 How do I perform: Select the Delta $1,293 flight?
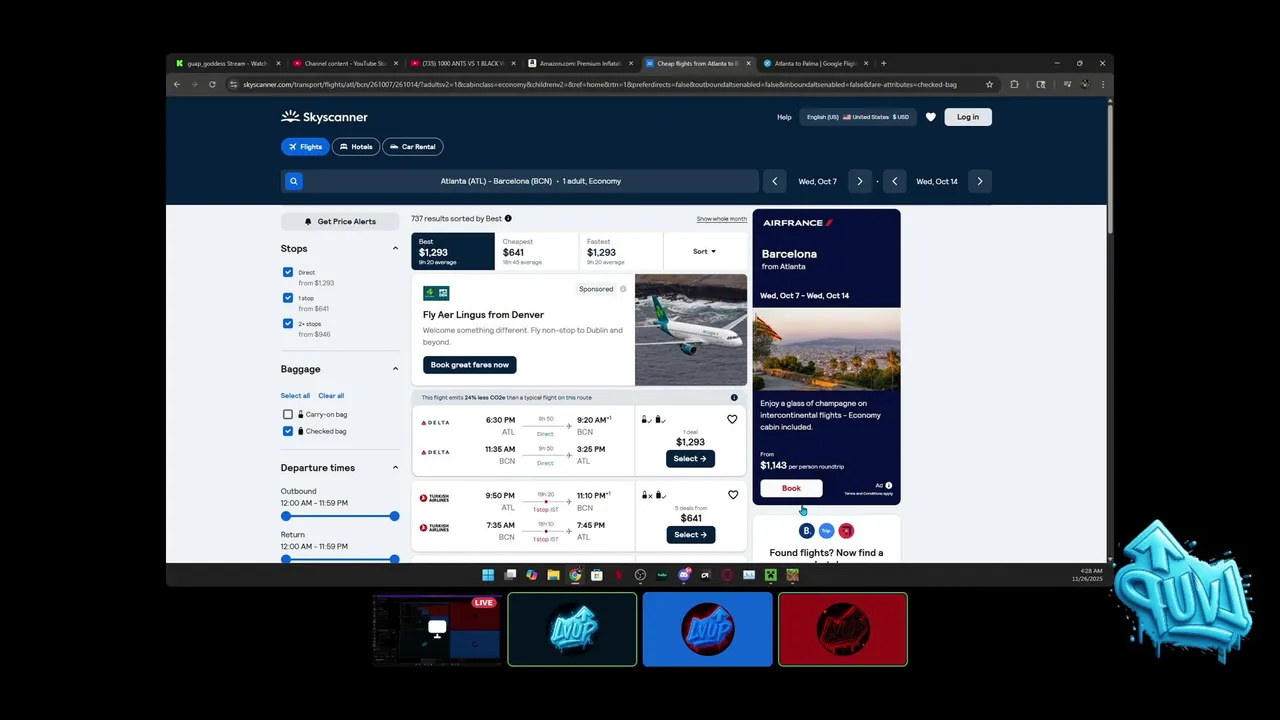tap(690, 459)
